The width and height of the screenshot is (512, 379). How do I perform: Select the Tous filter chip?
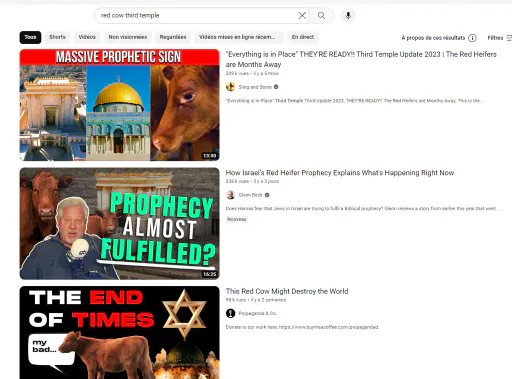(30, 37)
